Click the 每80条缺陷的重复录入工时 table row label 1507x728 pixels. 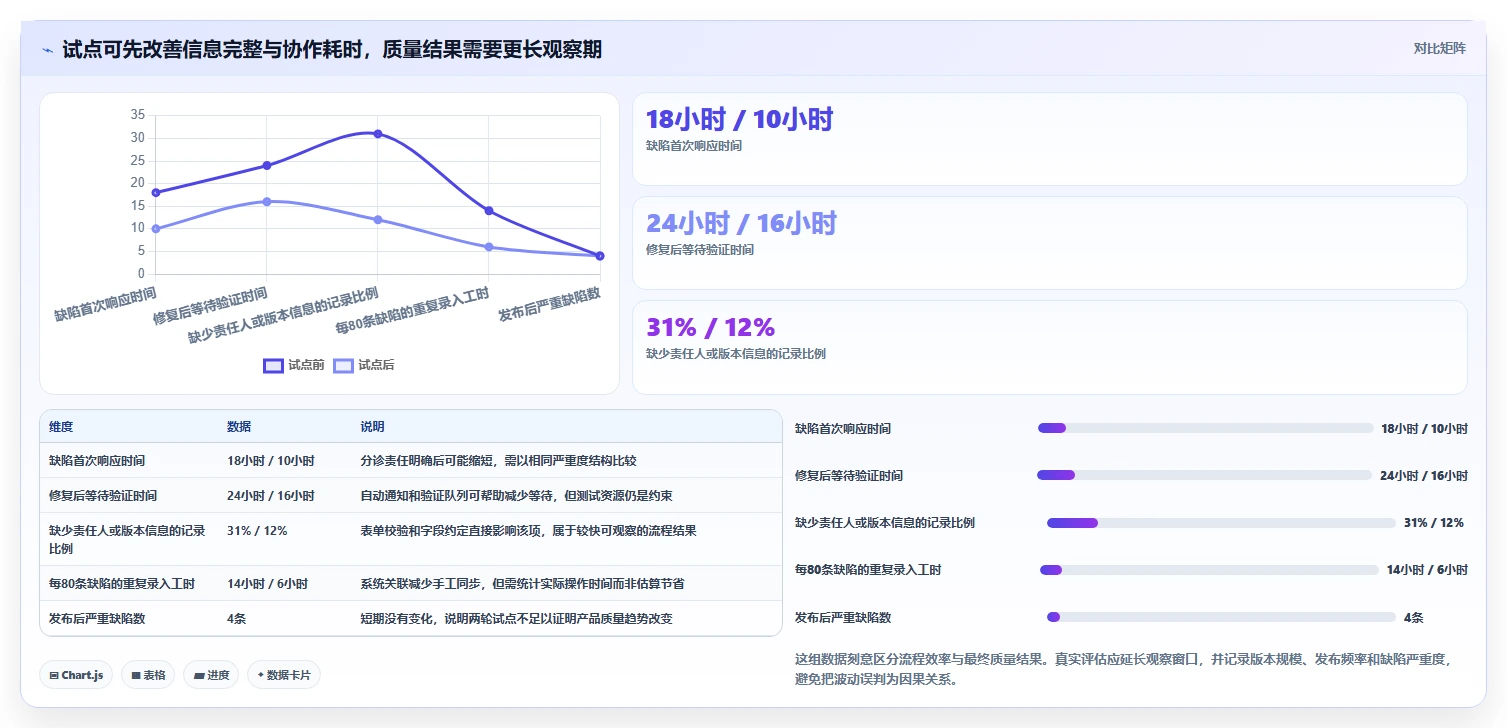pos(122,584)
